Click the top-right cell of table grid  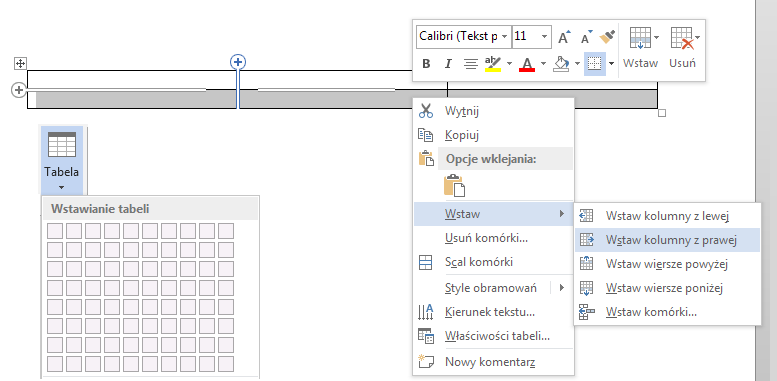pyautogui.click(x=226, y=231)
